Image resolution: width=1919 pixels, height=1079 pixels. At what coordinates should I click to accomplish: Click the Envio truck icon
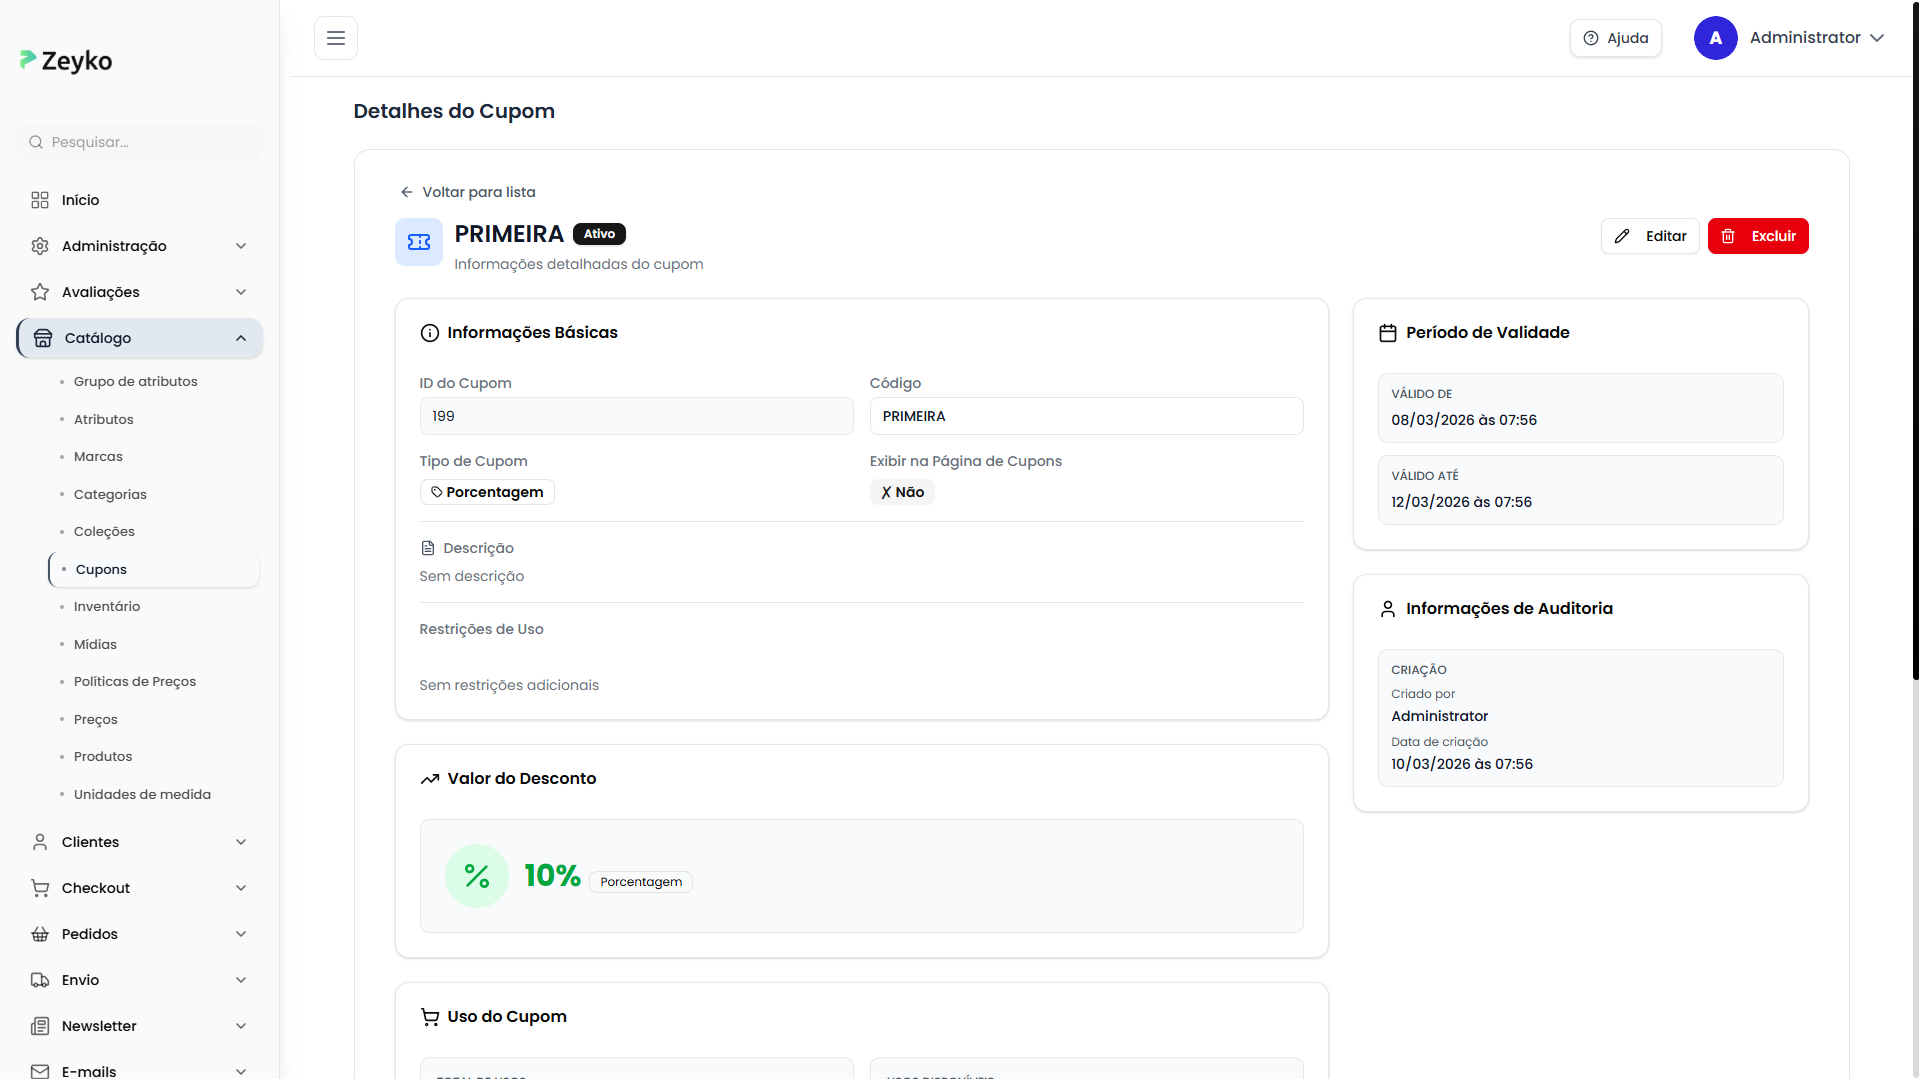tap(40, 980)
